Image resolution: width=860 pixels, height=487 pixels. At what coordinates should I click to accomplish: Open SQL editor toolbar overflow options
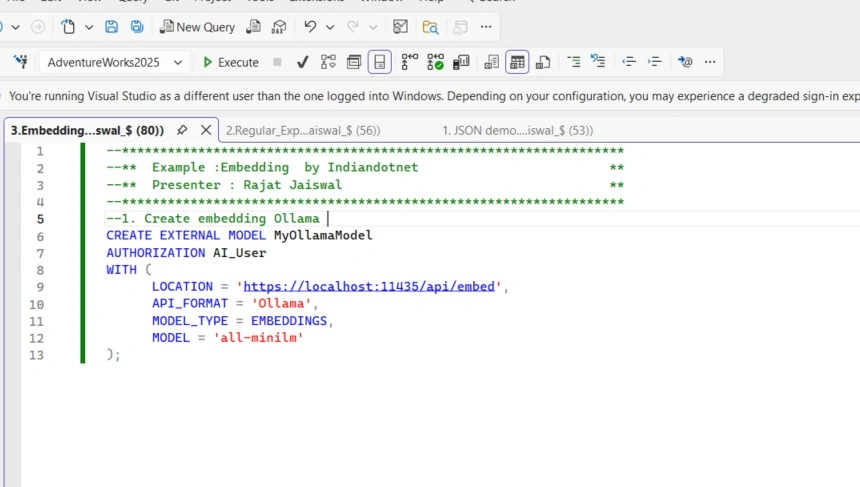[x=710, y=61]
